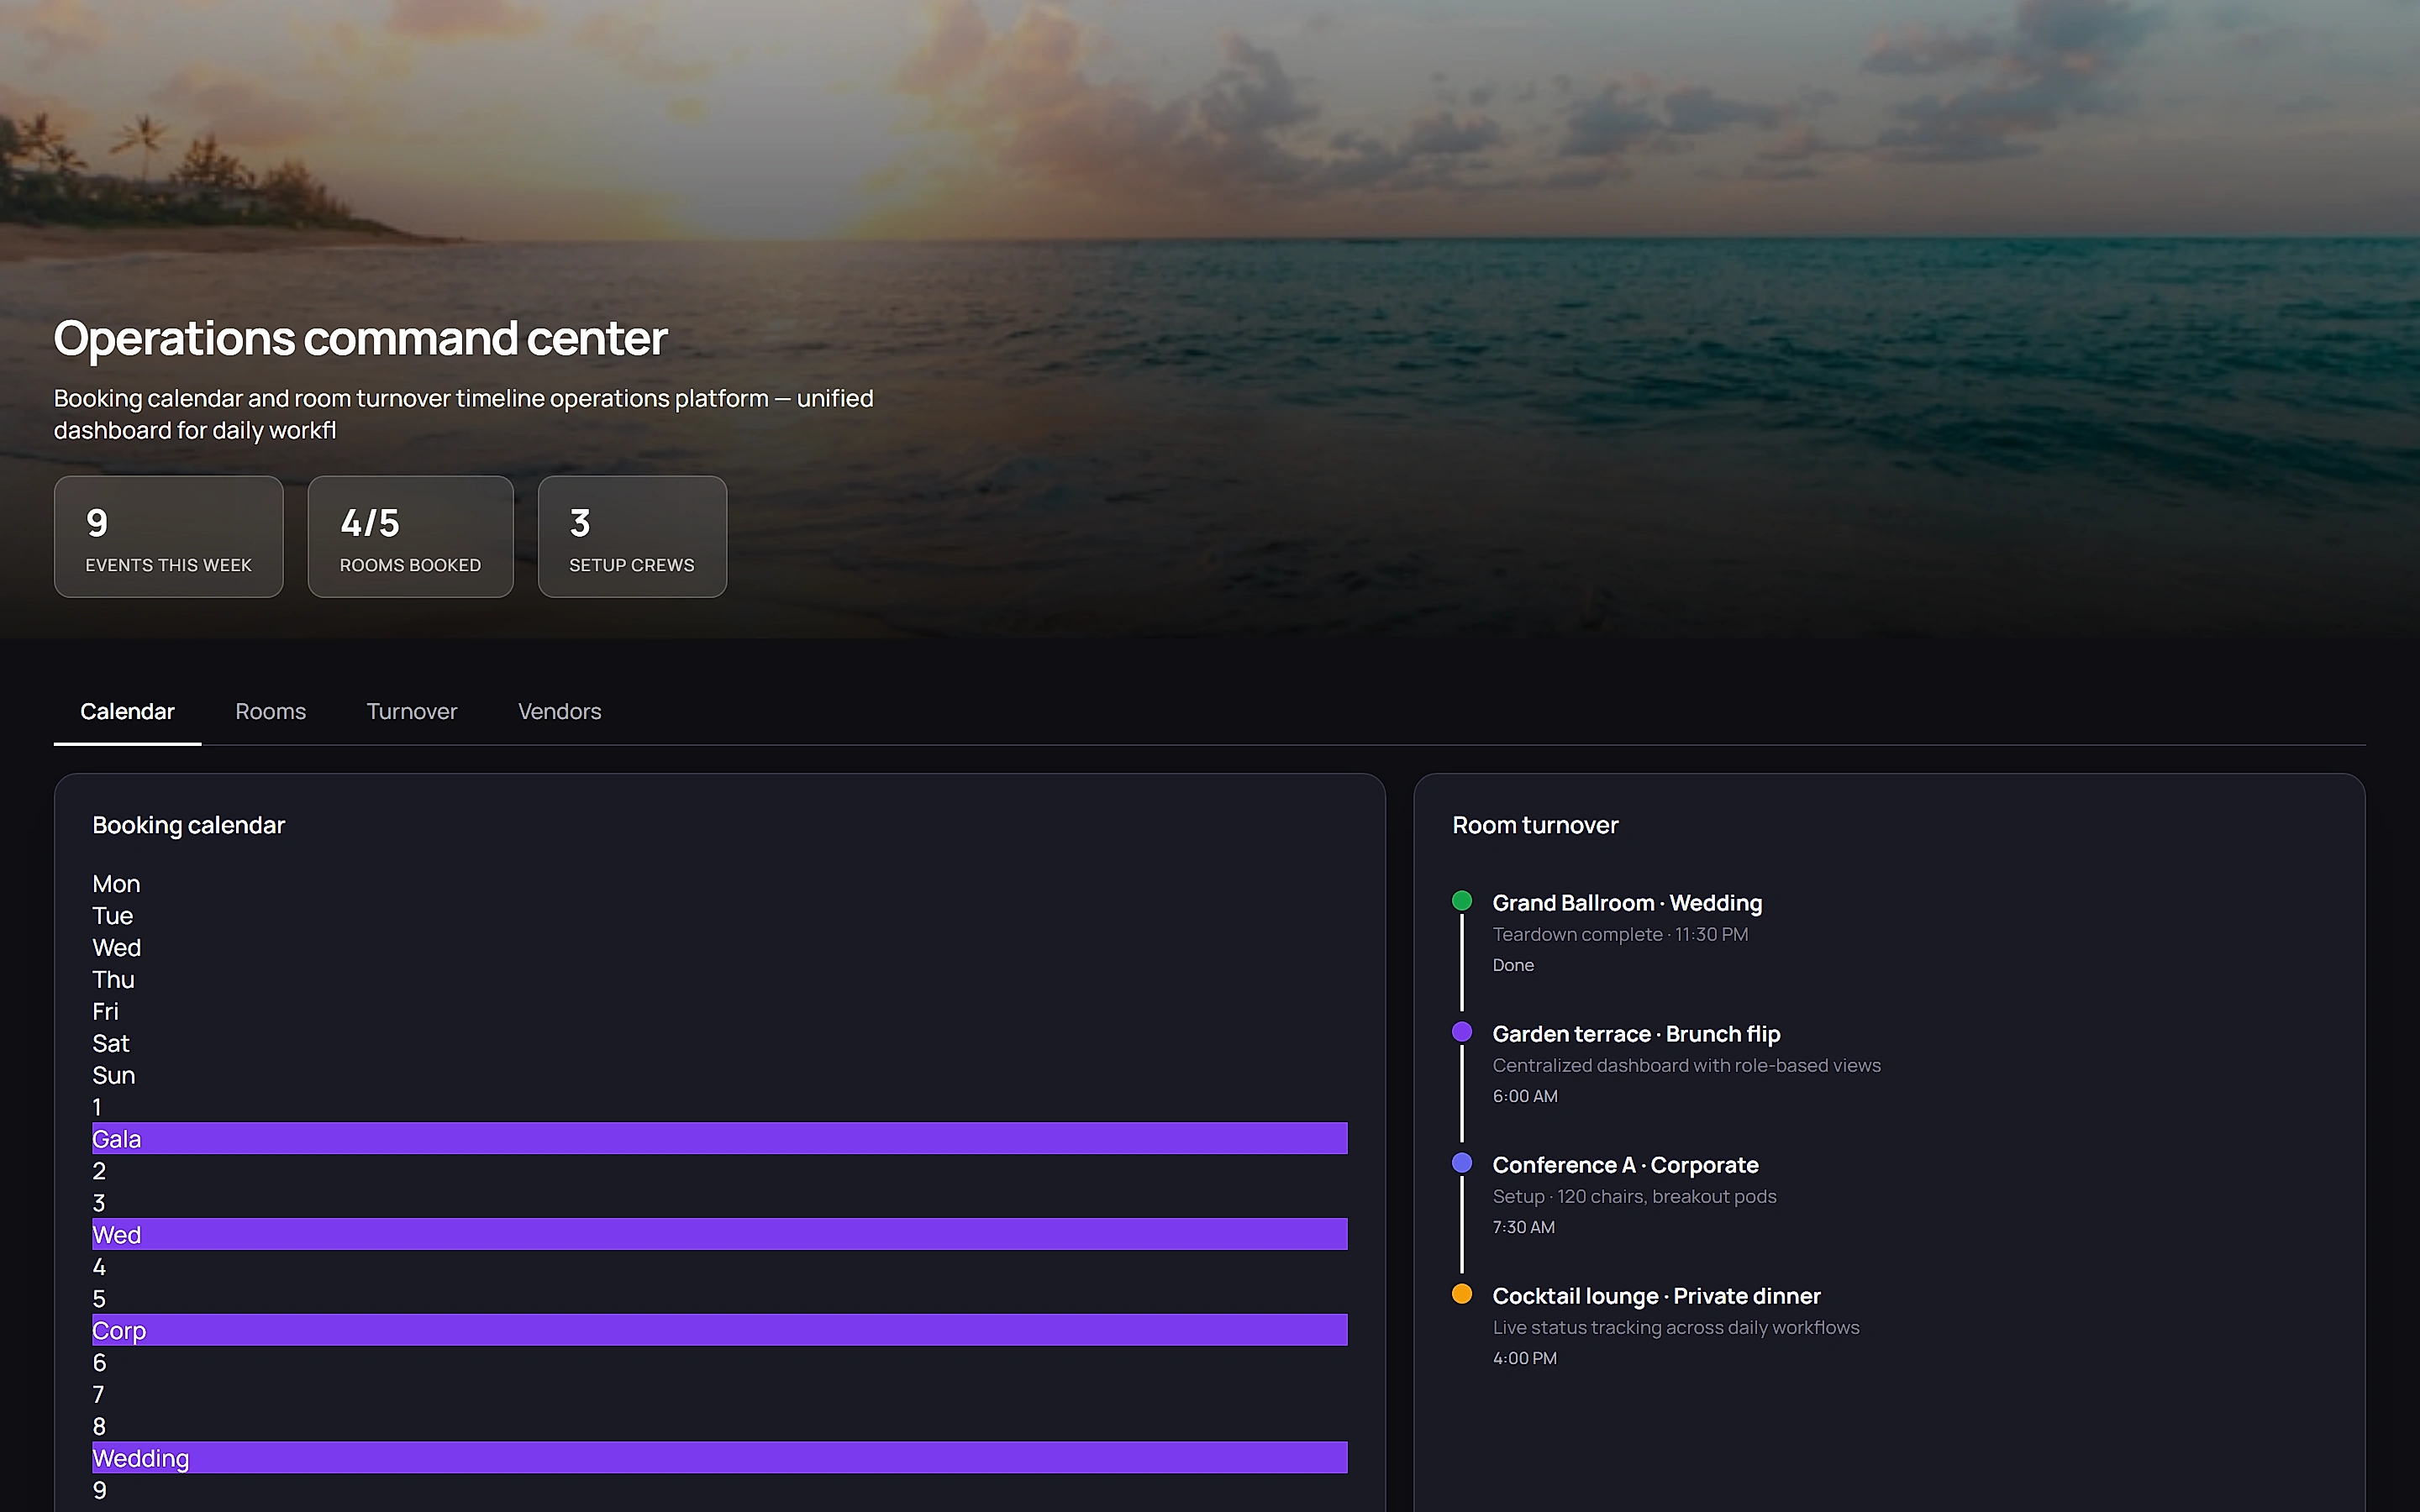
Task: Select the 3 Setup Crews card
Action: (x=632, y=537)
